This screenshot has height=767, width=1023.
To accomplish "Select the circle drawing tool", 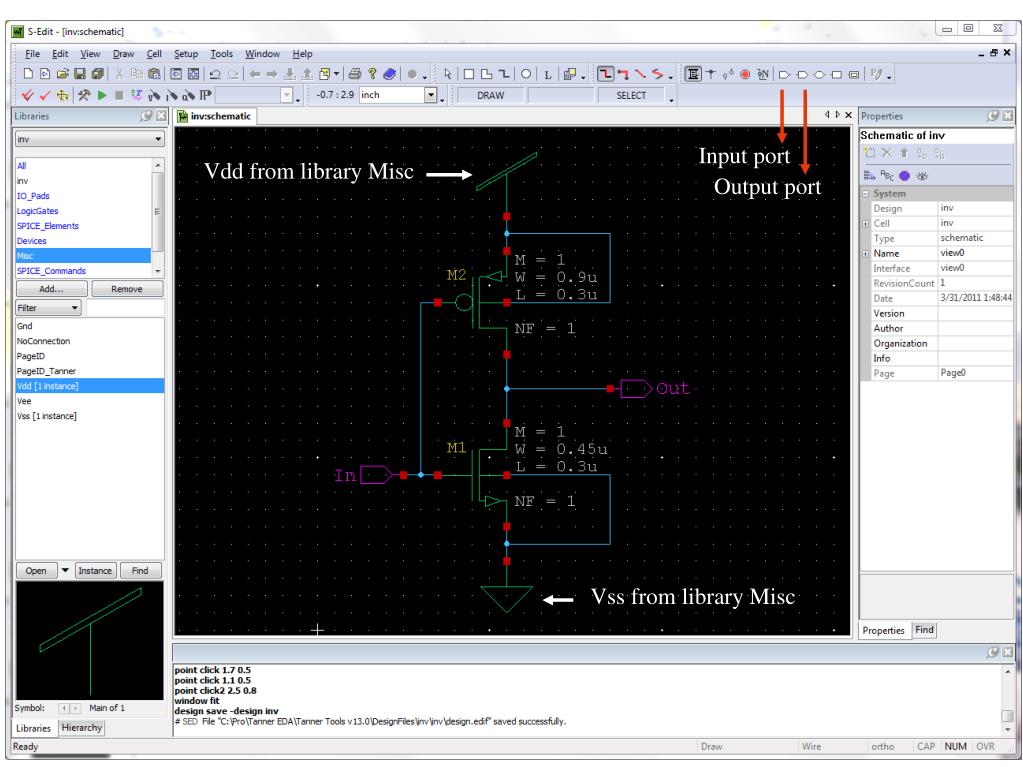I will click(x=525, y=74).
